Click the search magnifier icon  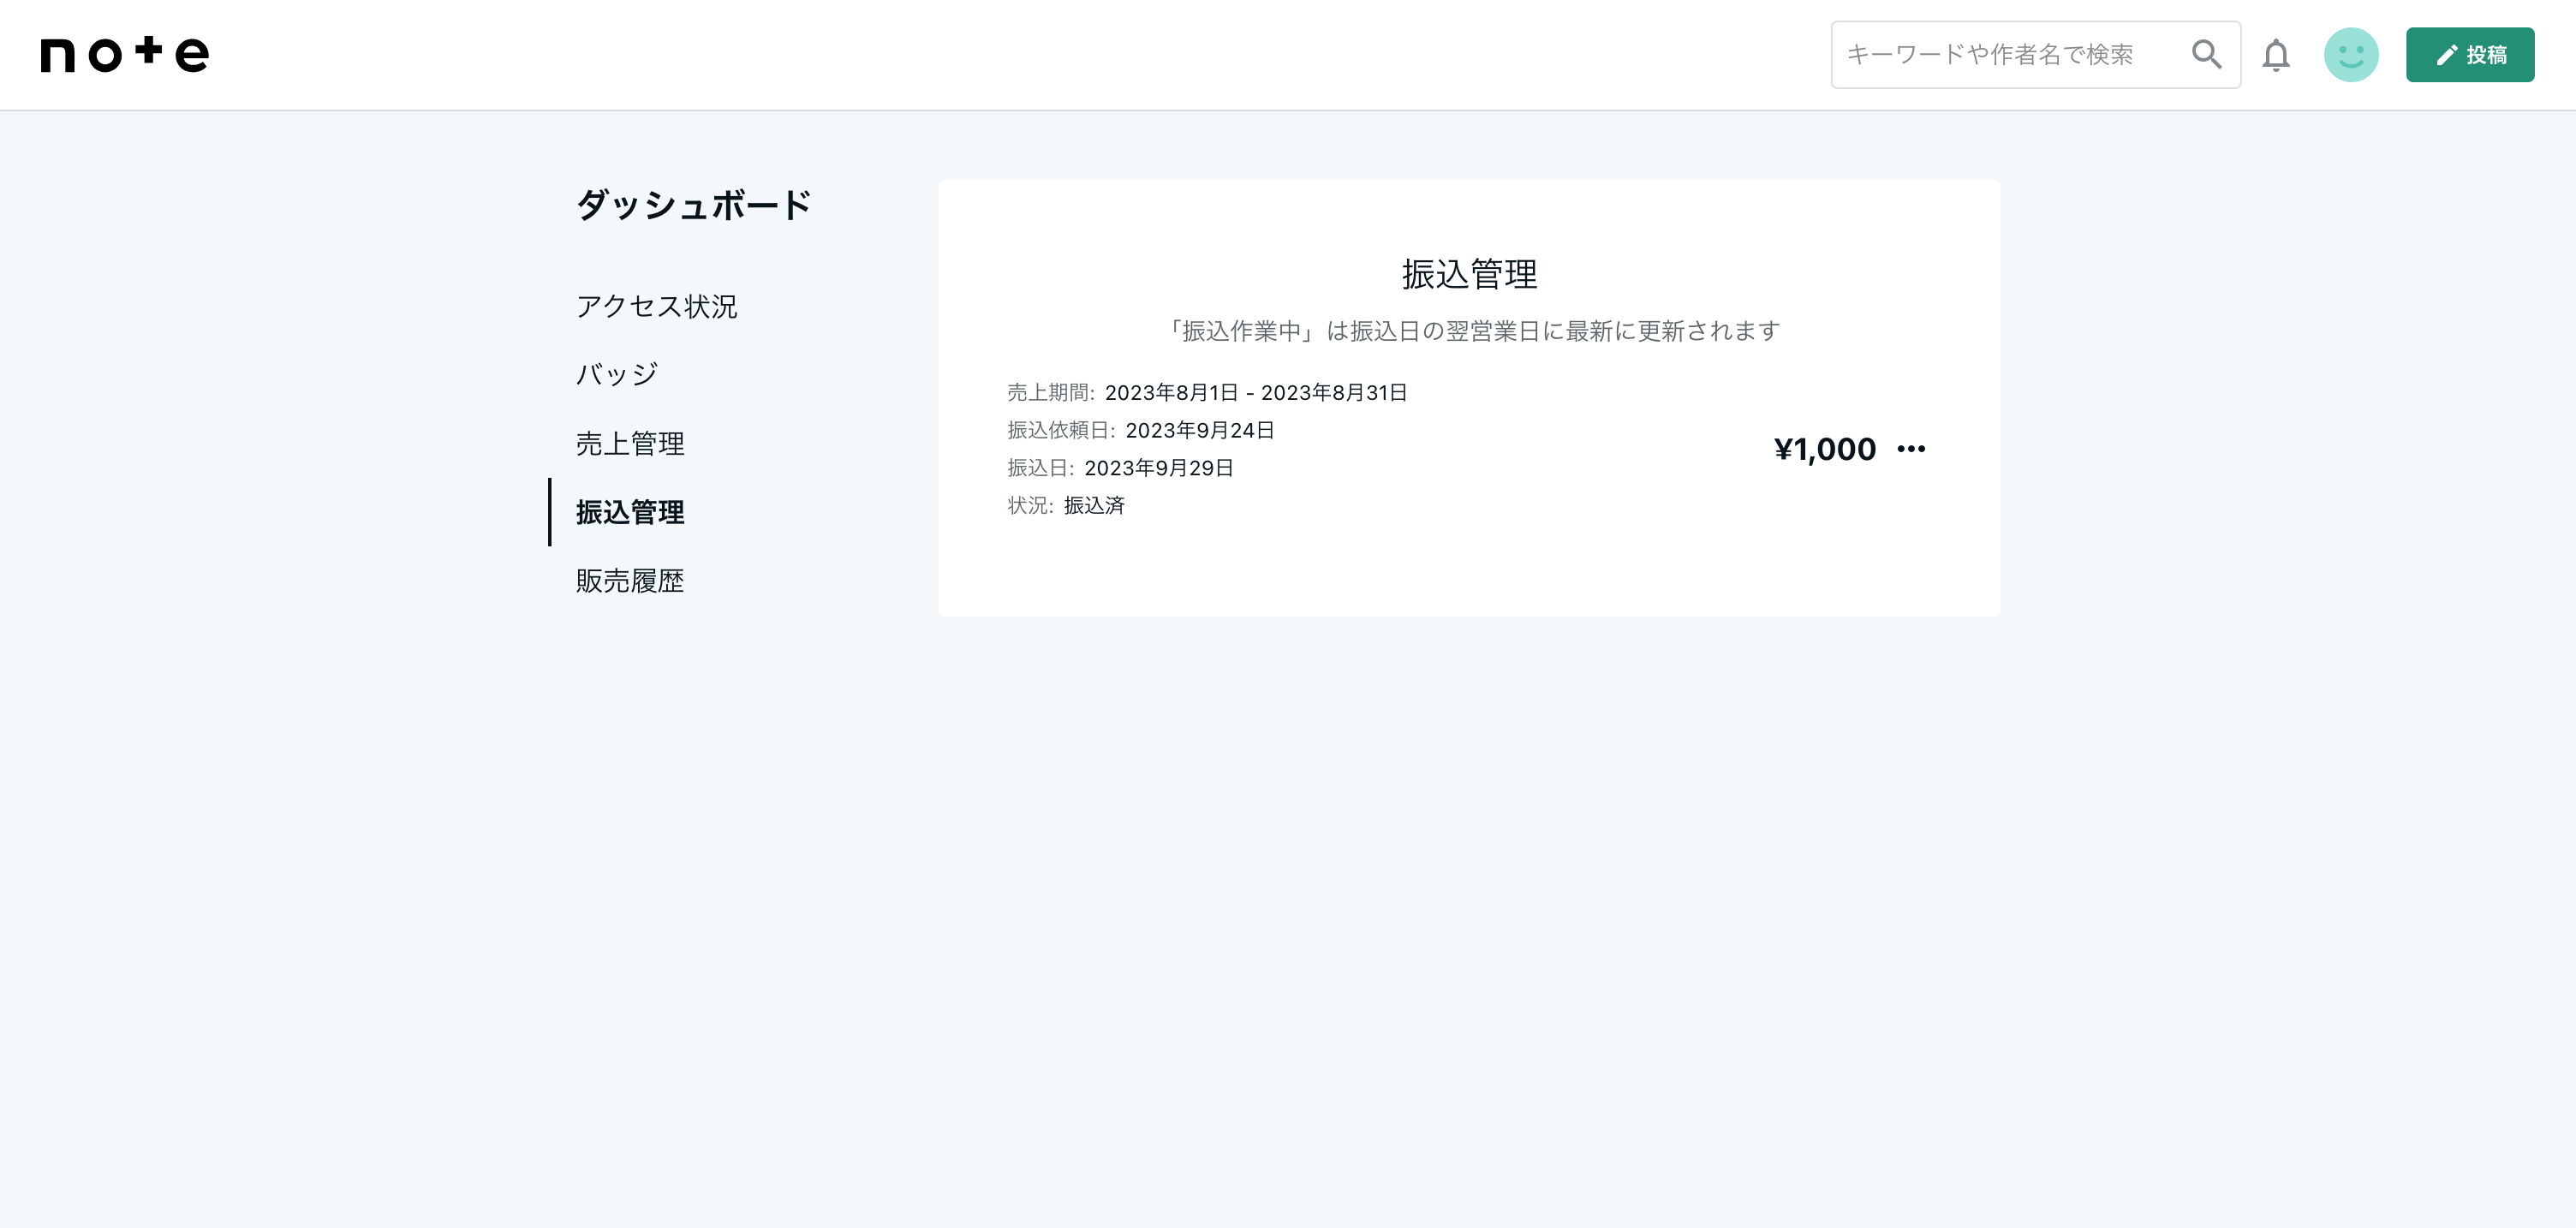coord(2206,54)
